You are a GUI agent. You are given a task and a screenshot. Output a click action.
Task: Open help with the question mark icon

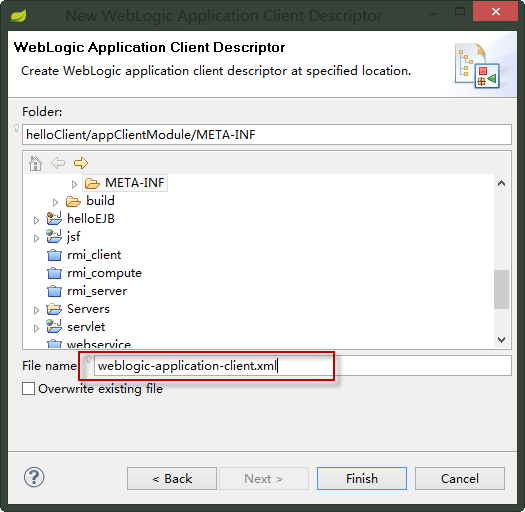(34, 477)
